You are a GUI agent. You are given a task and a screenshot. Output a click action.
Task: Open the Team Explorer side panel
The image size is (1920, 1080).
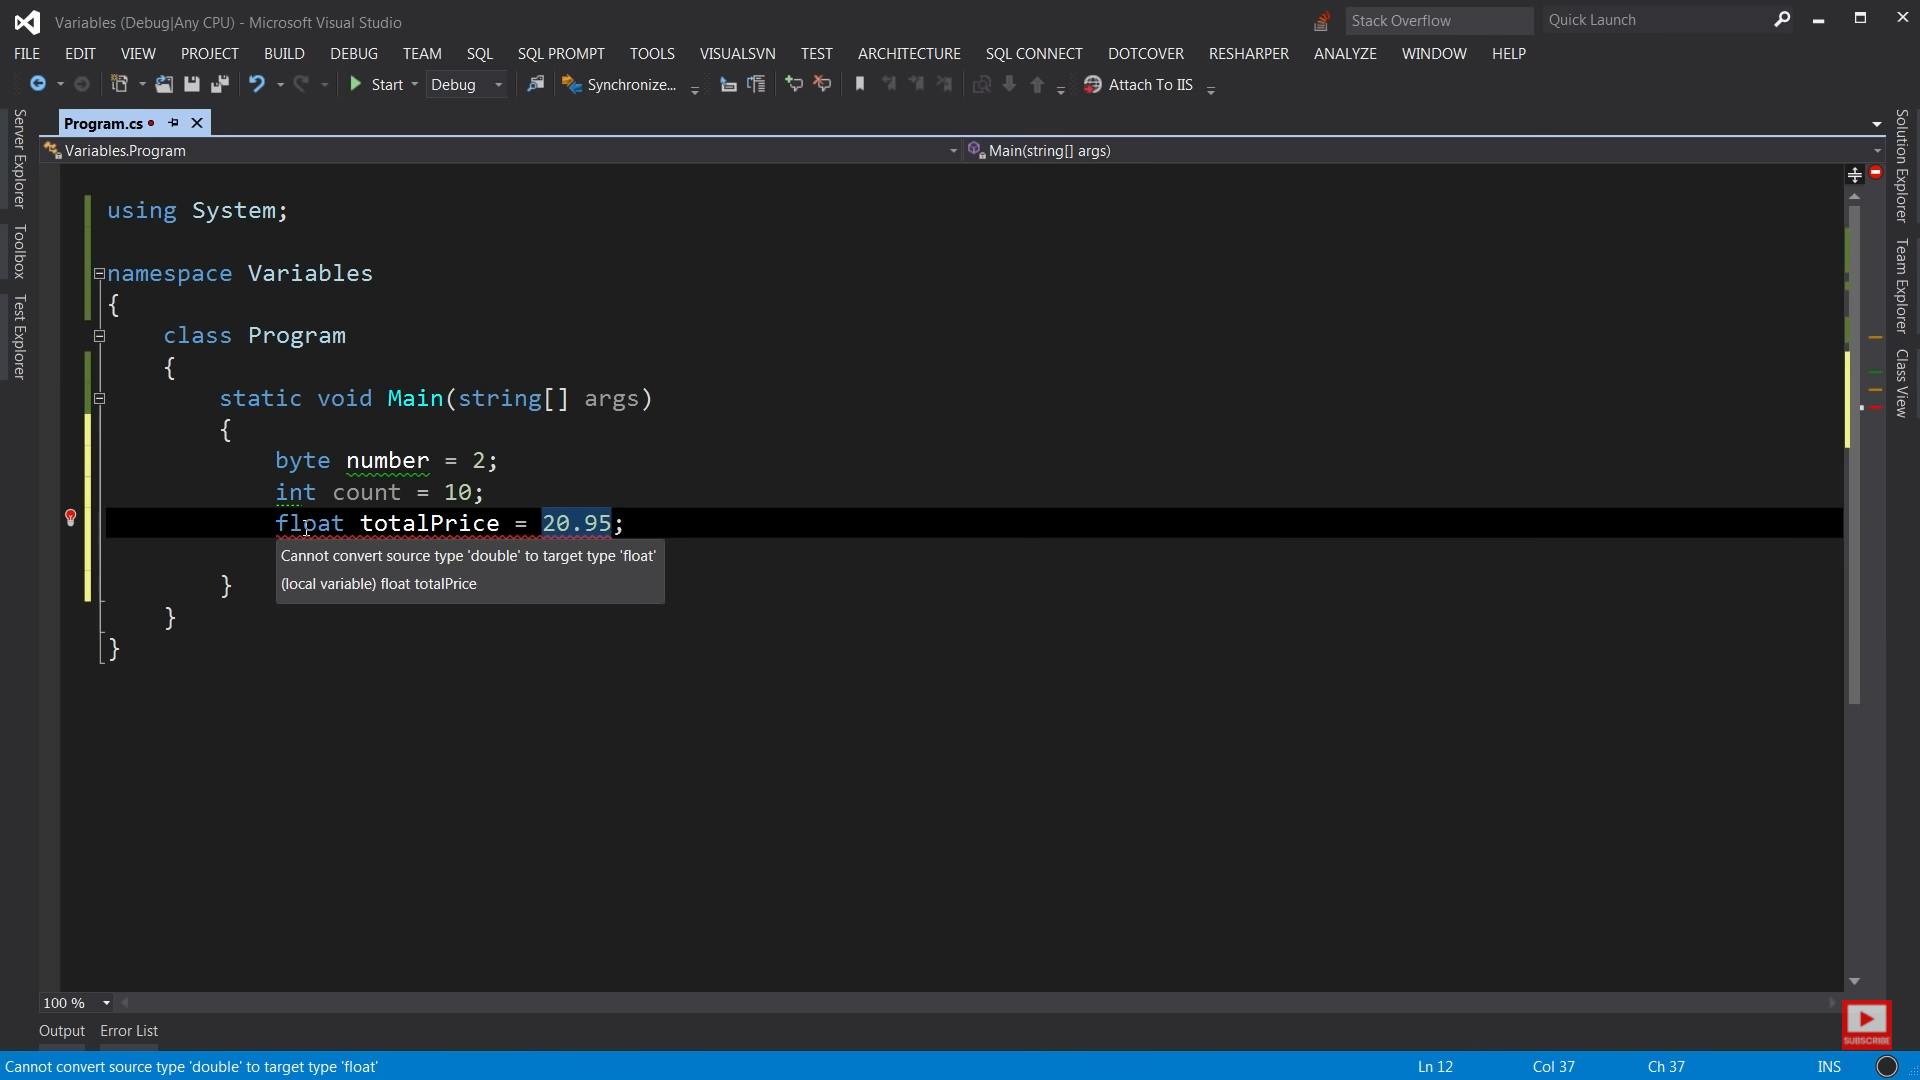[x=1901, y=286]
